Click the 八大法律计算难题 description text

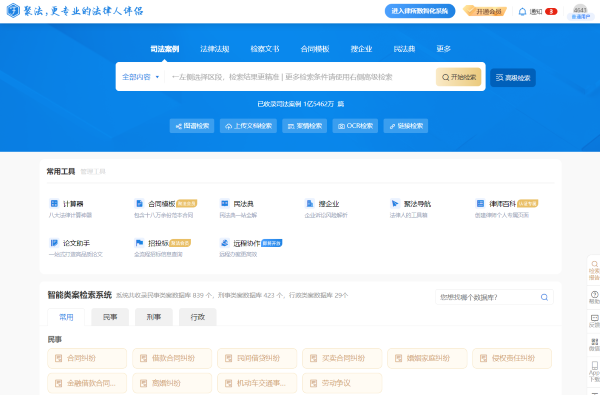point(70,215)
